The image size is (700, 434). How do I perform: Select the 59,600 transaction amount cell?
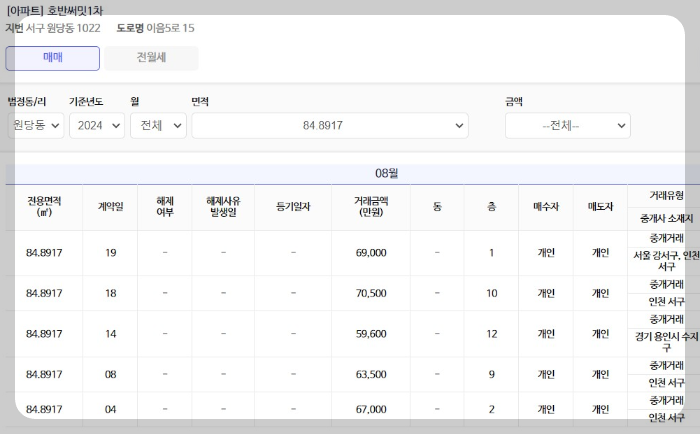coord(371,334)
